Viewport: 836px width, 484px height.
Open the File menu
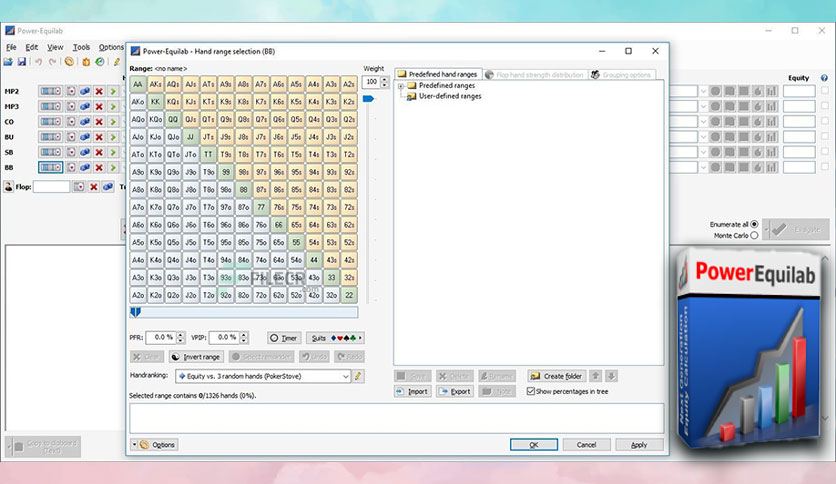click(x=11, y=47)
